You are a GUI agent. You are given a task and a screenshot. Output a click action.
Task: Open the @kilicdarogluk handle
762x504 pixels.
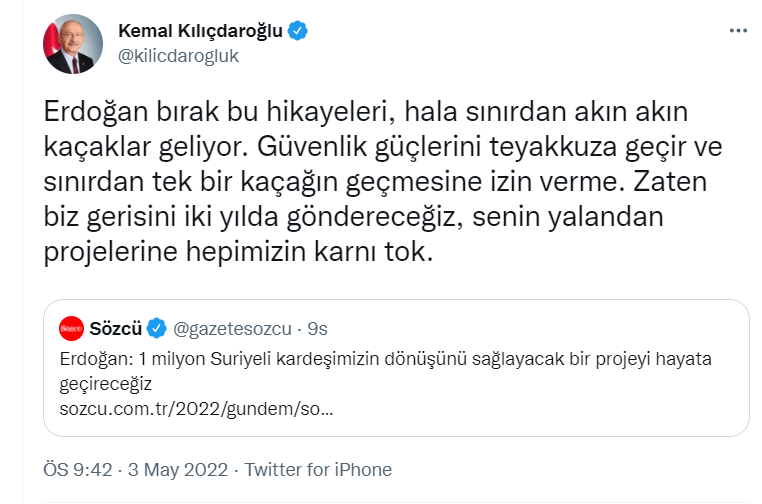(x=178, y=55)
